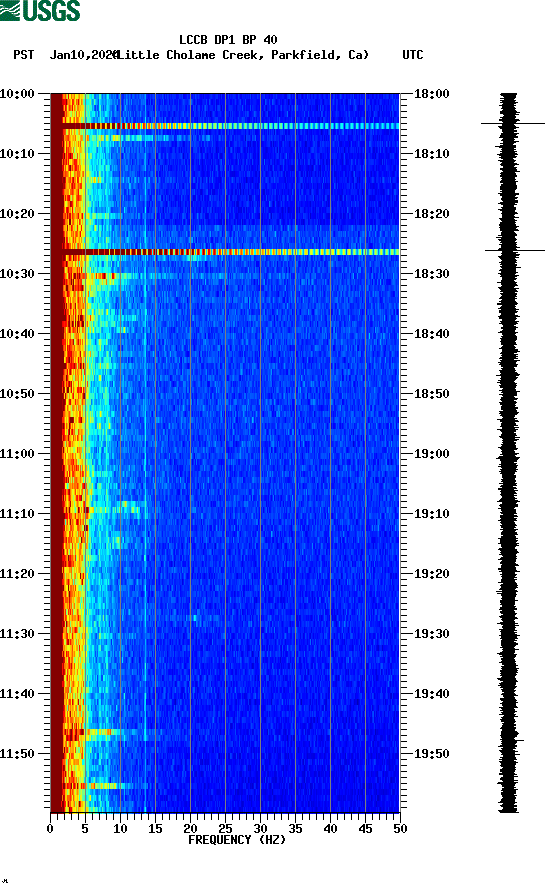Click the 20 Hz frequency tick label
The height and width of the screenshot is (892, 552).
(x=190, y=829)
